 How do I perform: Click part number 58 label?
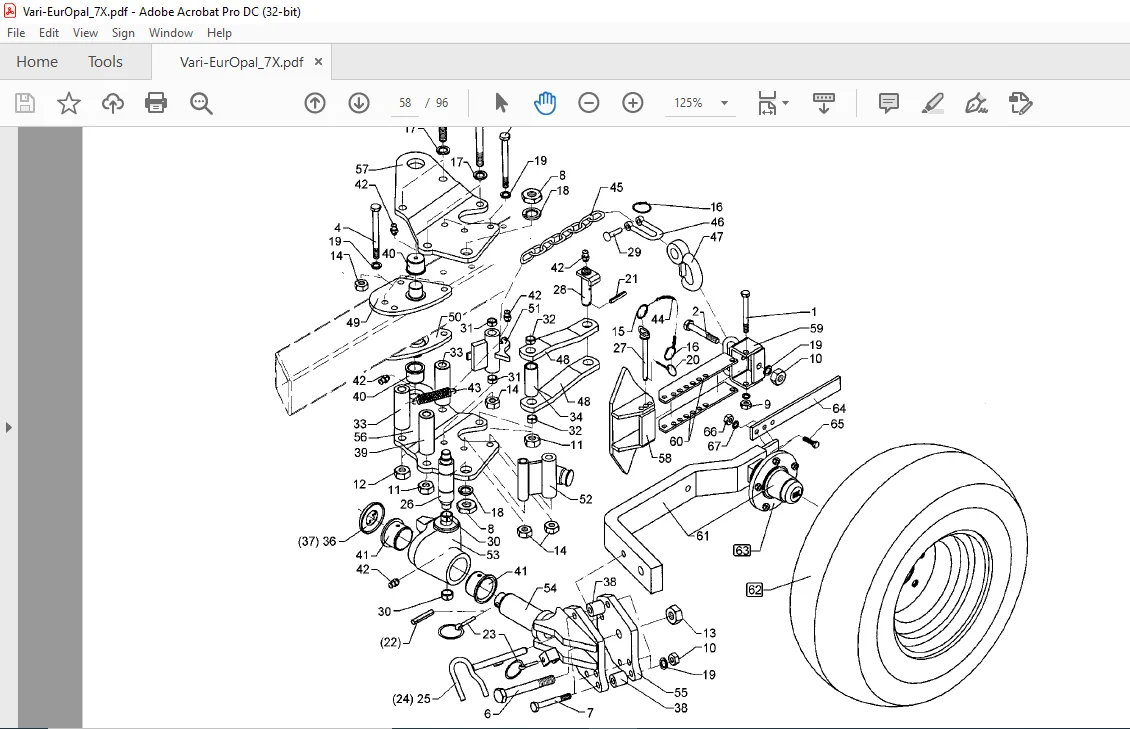click(x=664, y=458)
